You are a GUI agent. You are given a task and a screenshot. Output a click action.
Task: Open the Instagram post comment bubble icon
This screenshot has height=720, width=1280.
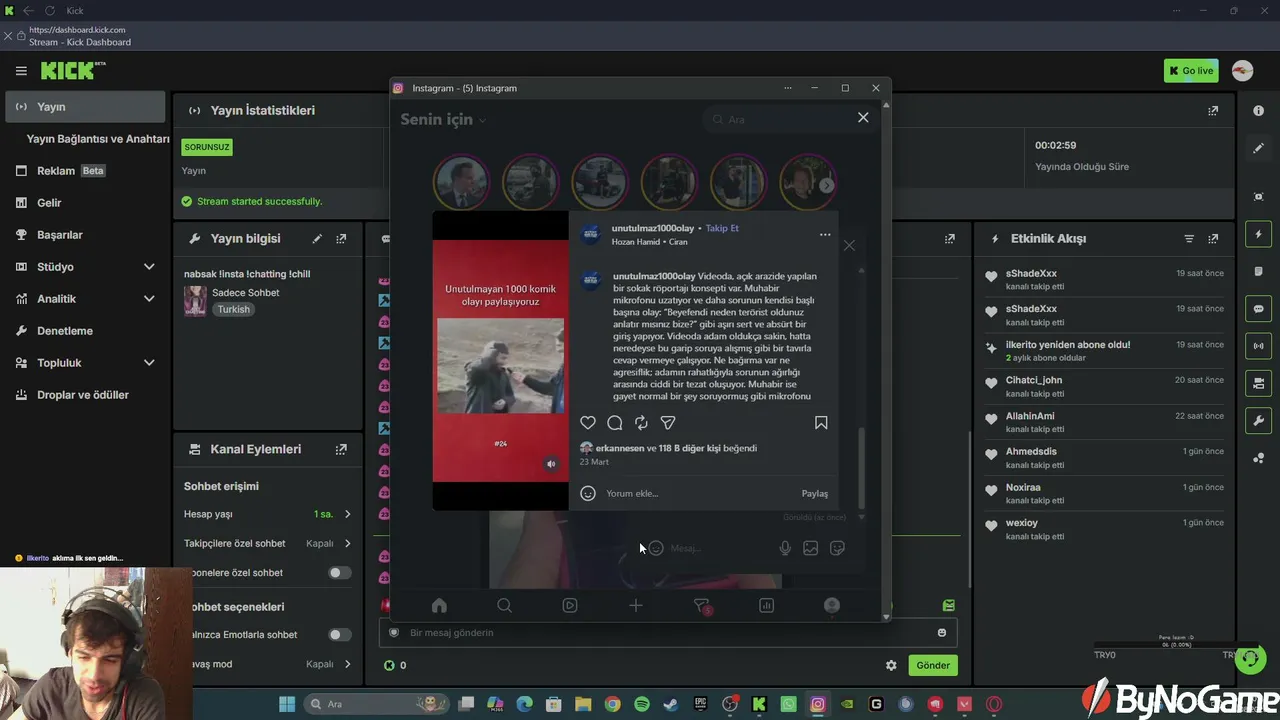click(615, 423)
